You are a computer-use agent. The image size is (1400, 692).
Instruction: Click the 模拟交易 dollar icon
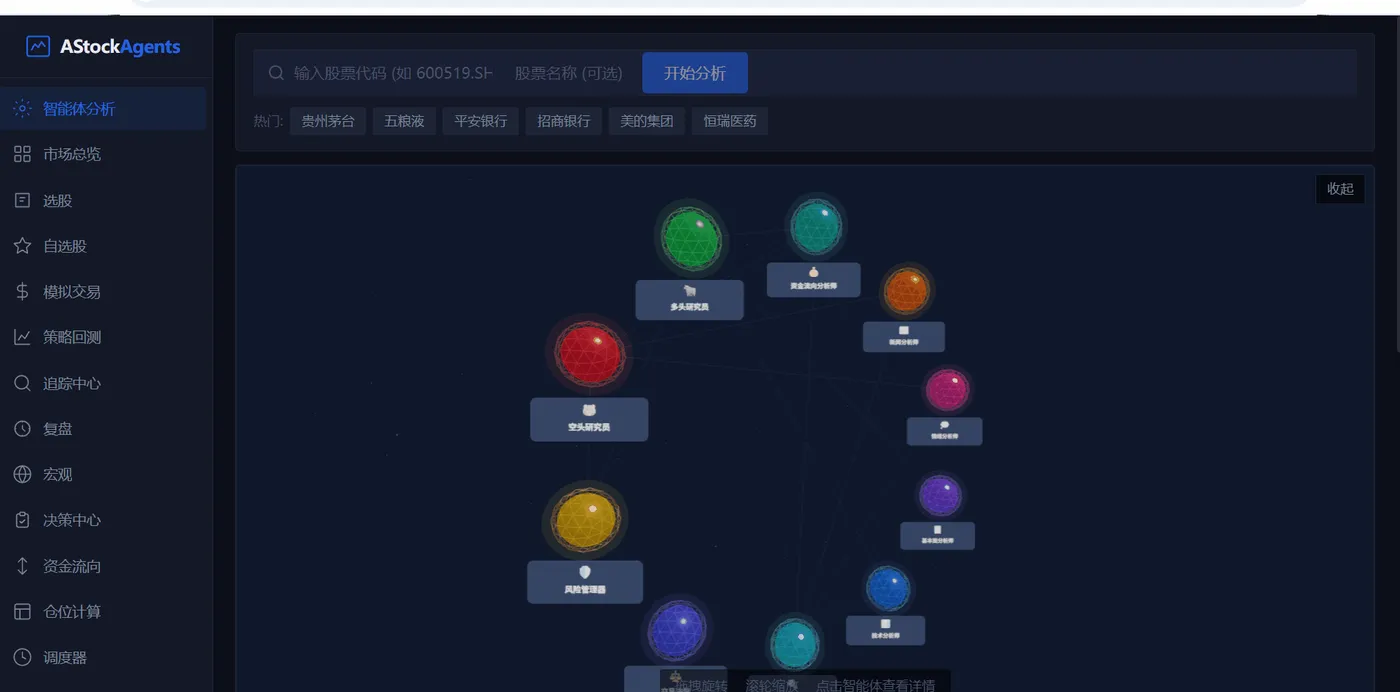(22, 292)
